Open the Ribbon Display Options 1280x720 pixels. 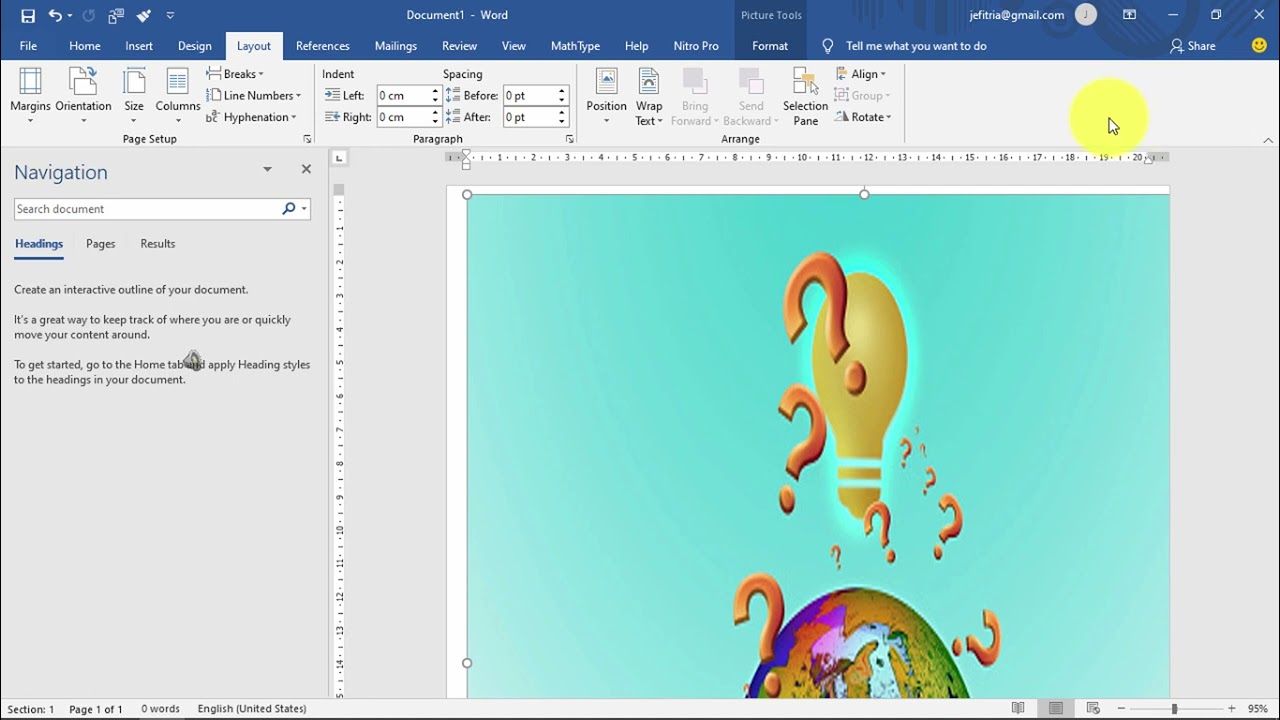1129,15
